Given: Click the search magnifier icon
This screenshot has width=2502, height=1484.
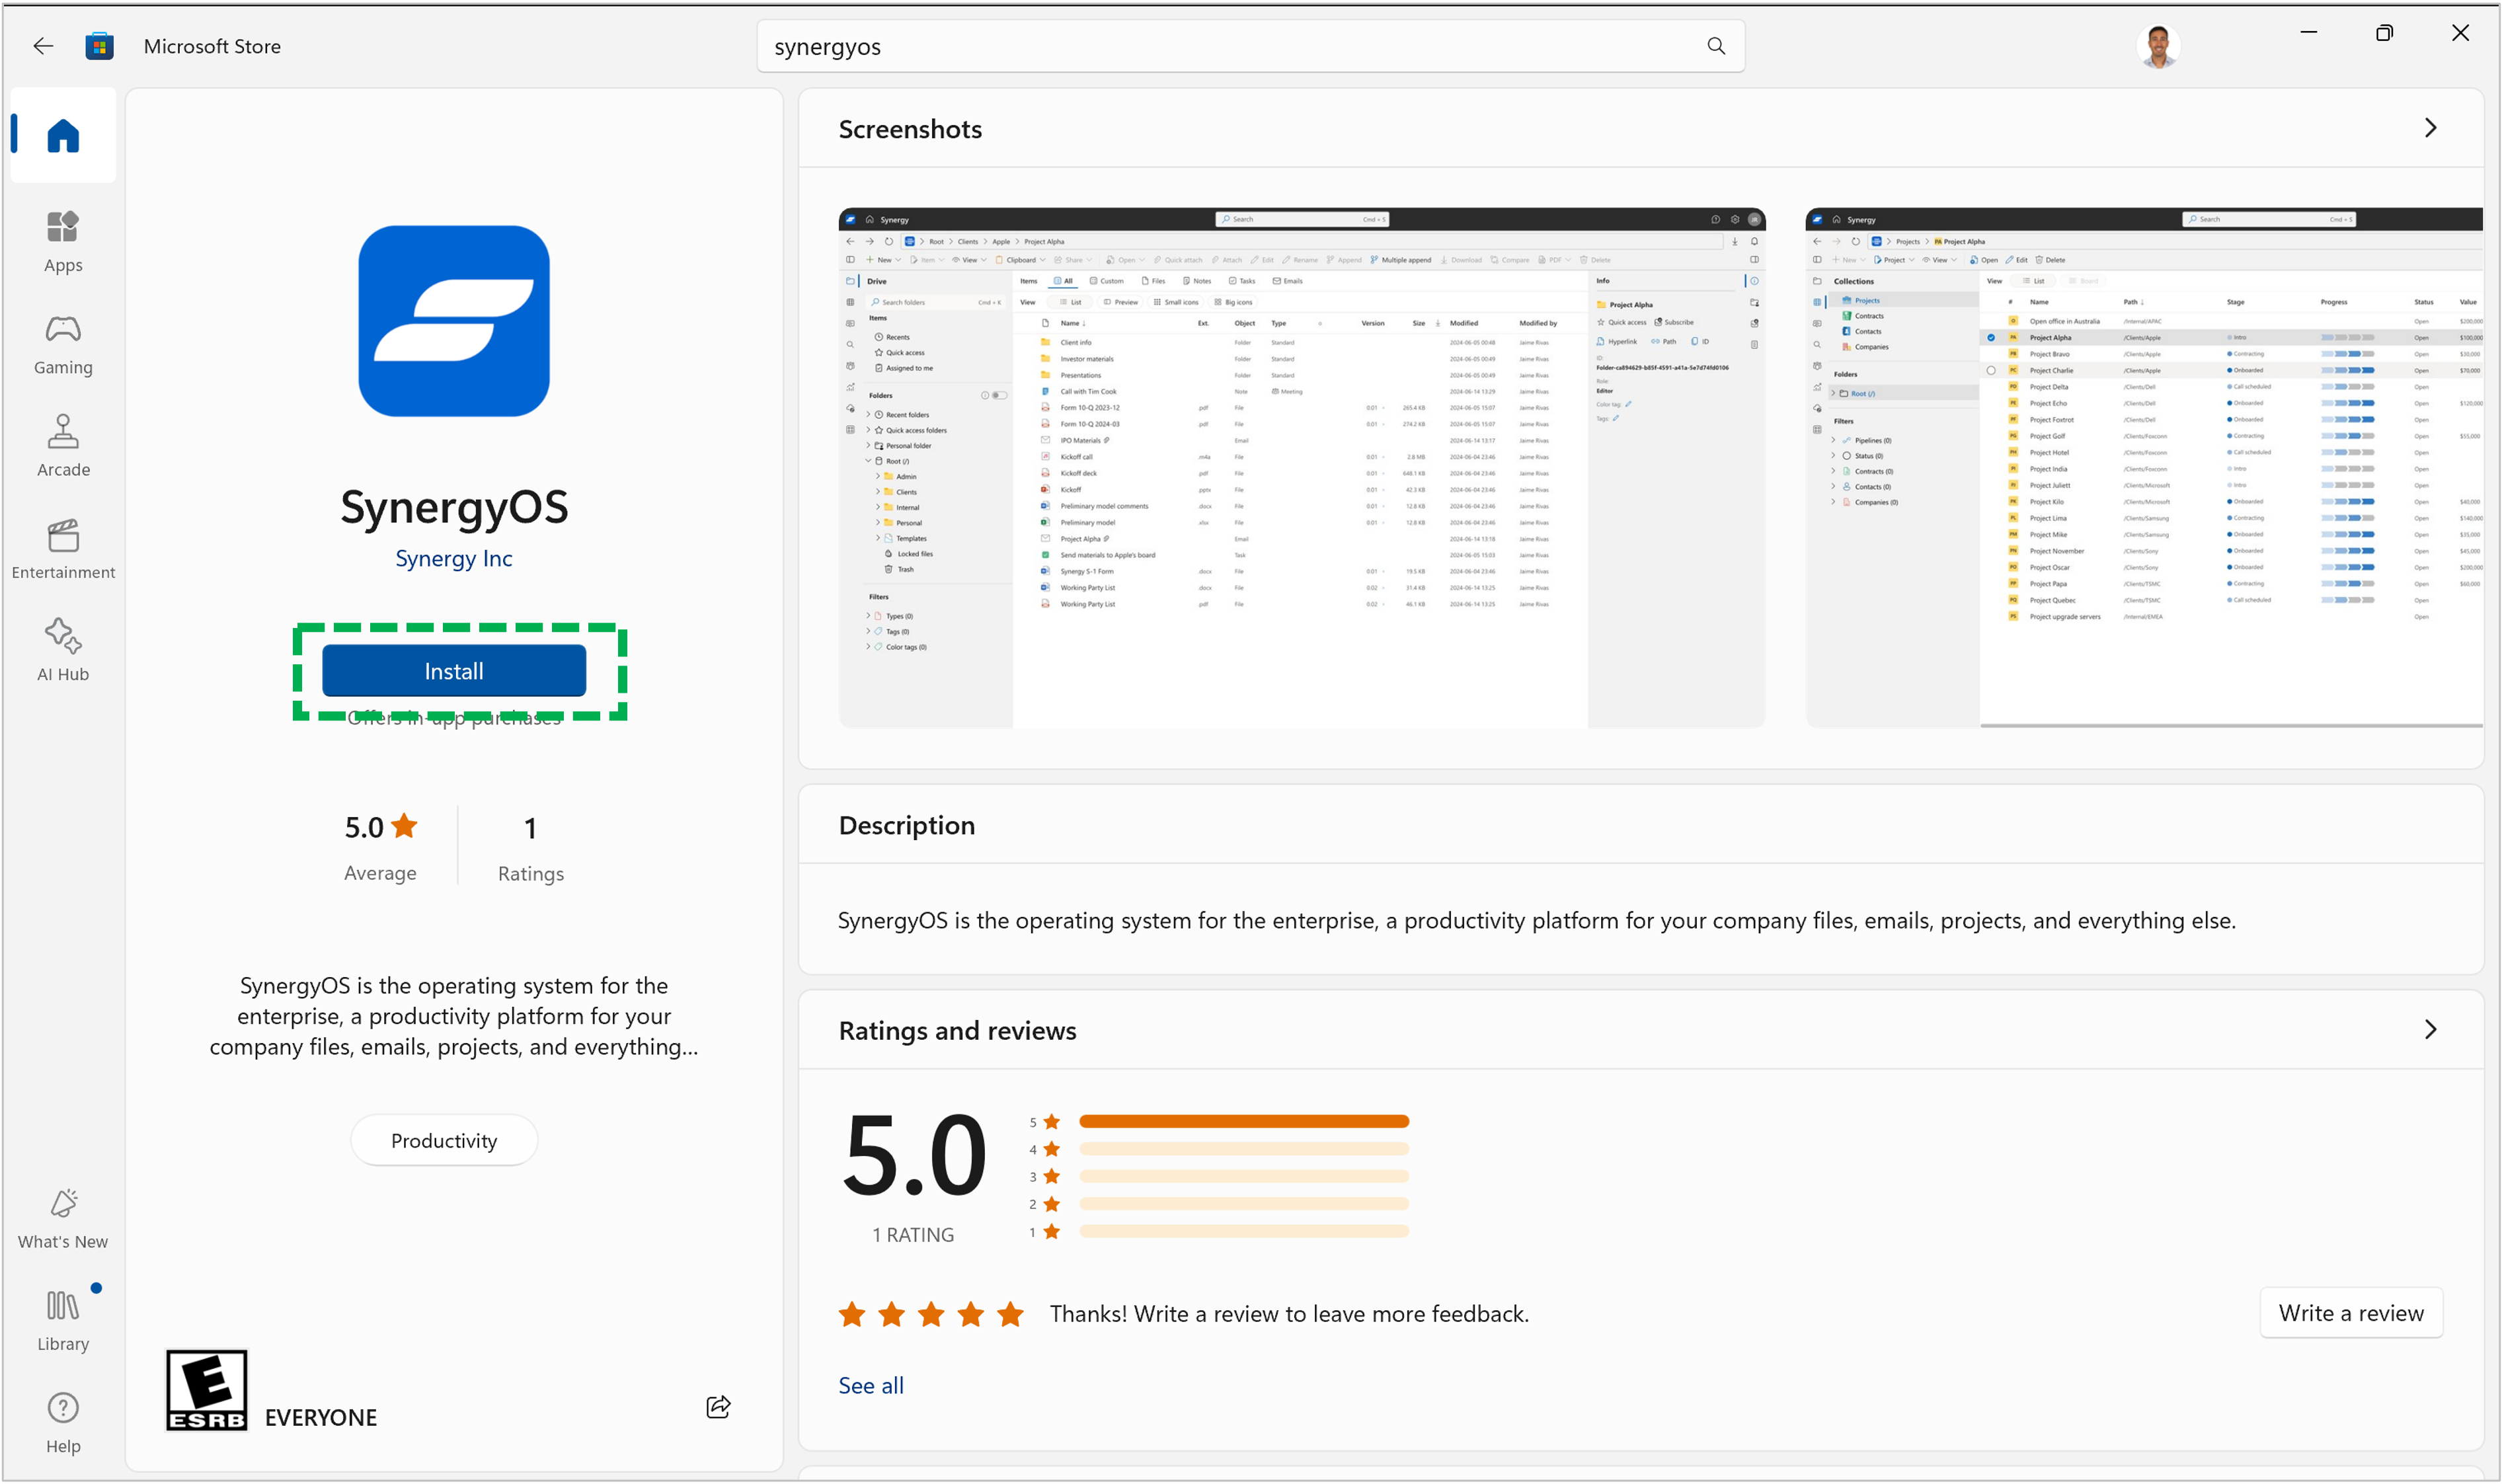Looking at the screenshot, I should tap(1716, 46).
